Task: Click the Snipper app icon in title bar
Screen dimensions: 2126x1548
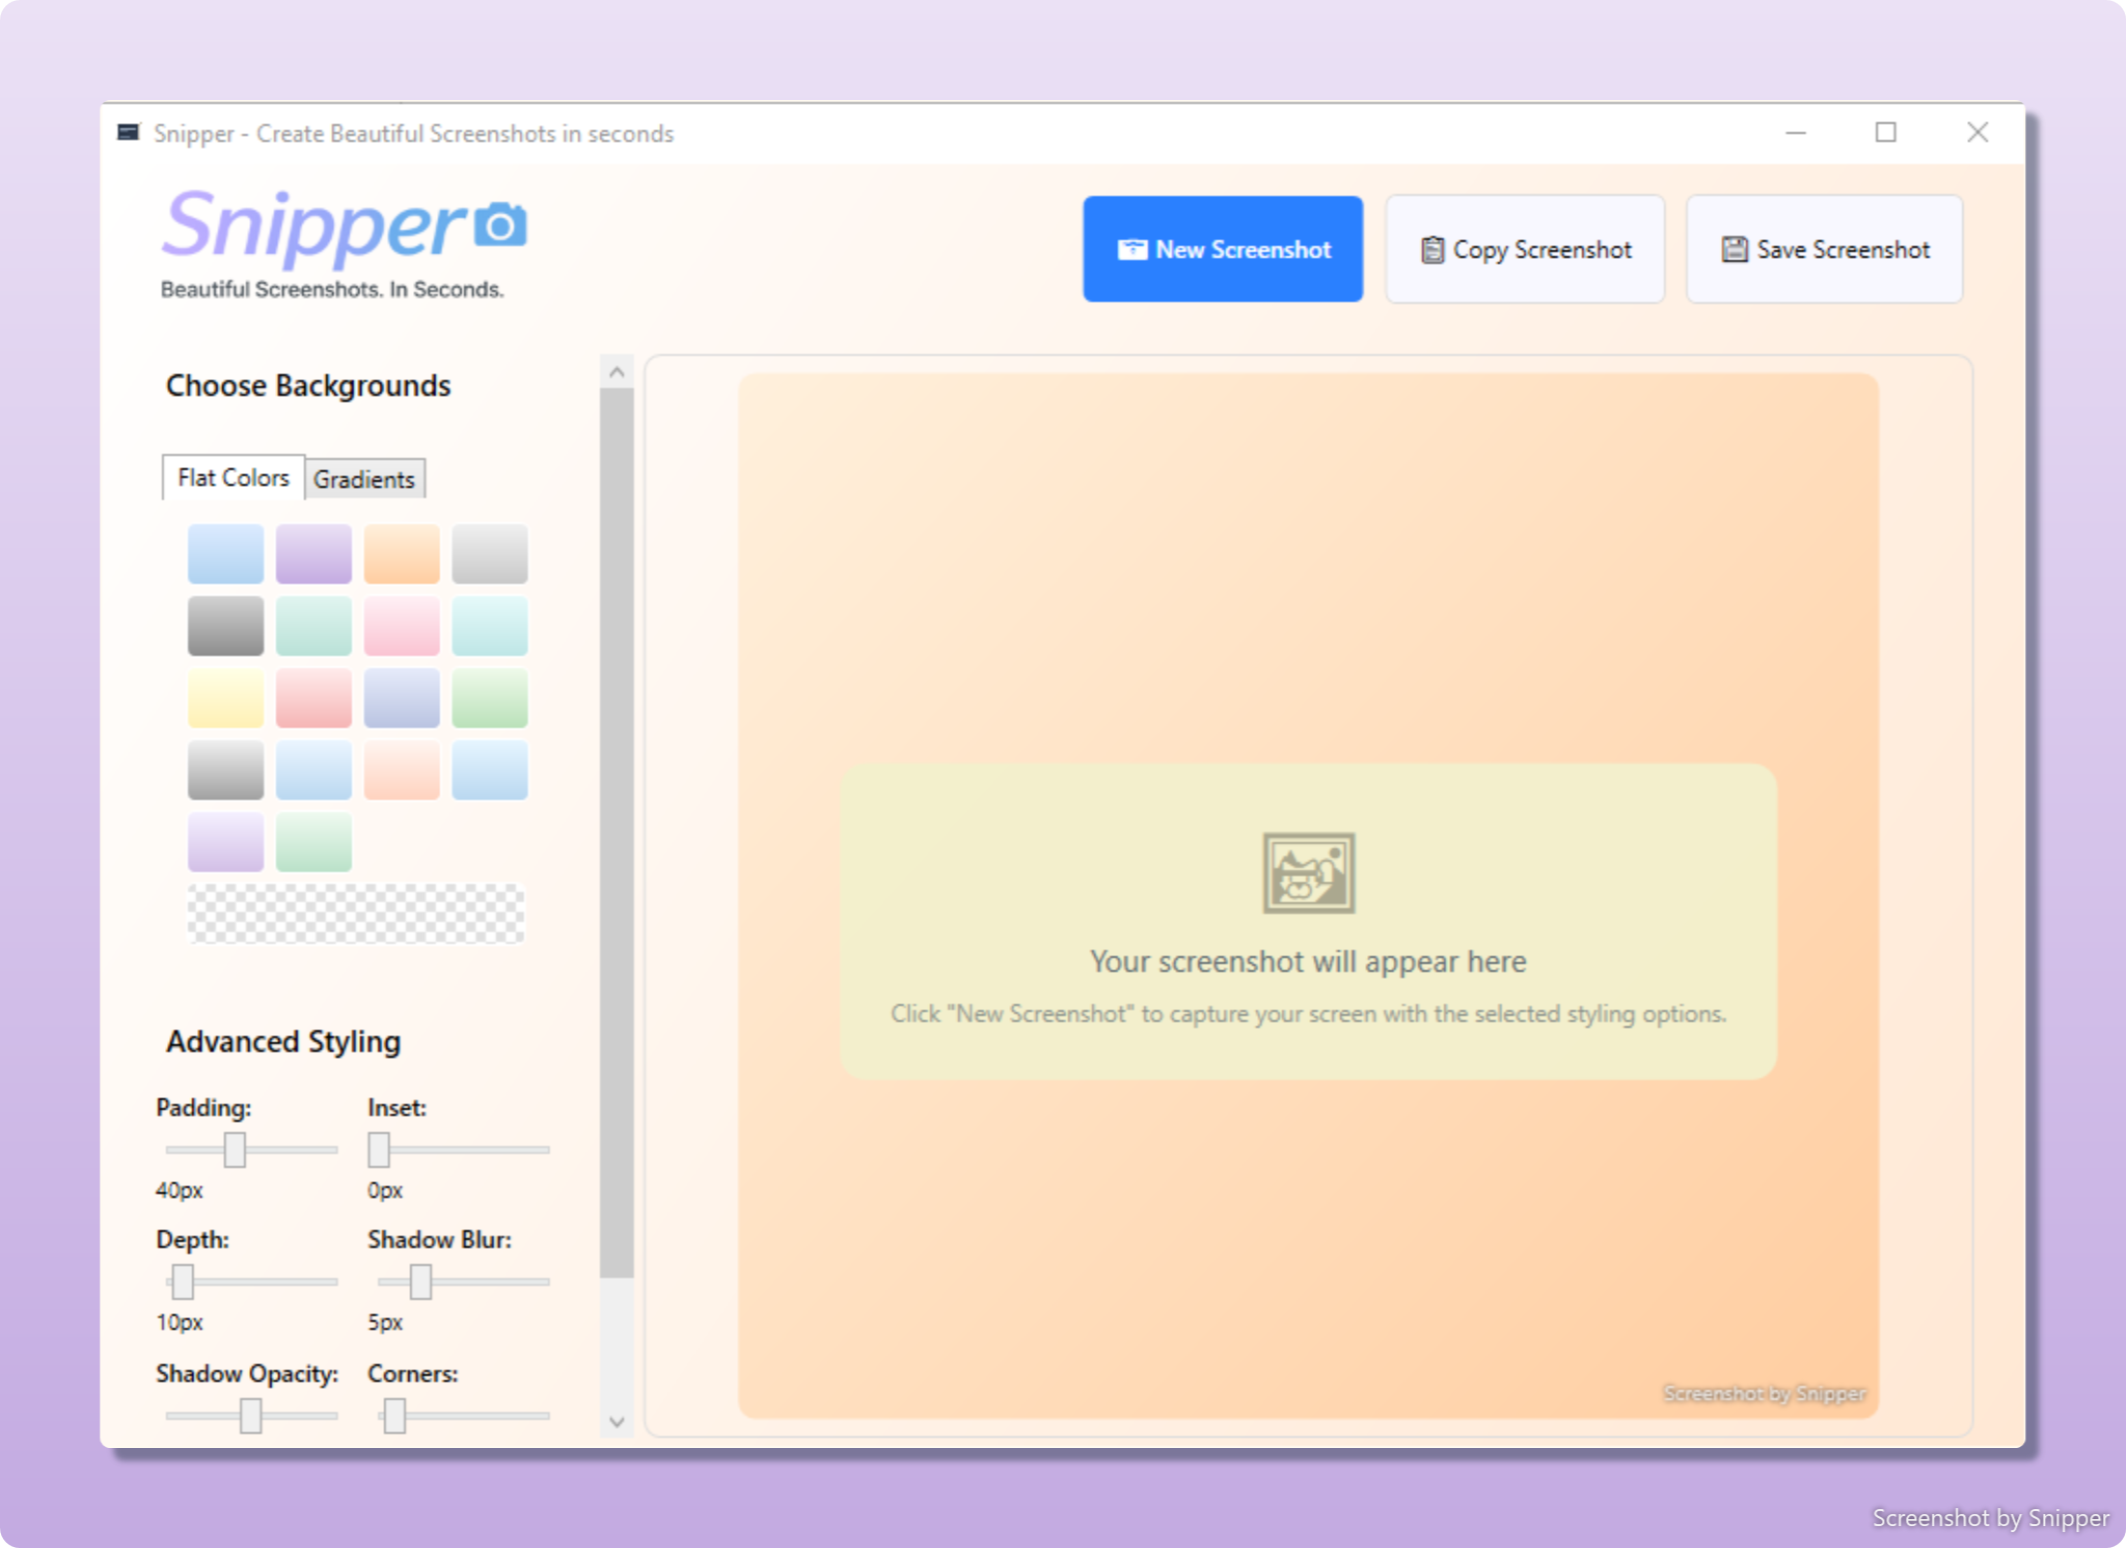Action: [129, 133]
